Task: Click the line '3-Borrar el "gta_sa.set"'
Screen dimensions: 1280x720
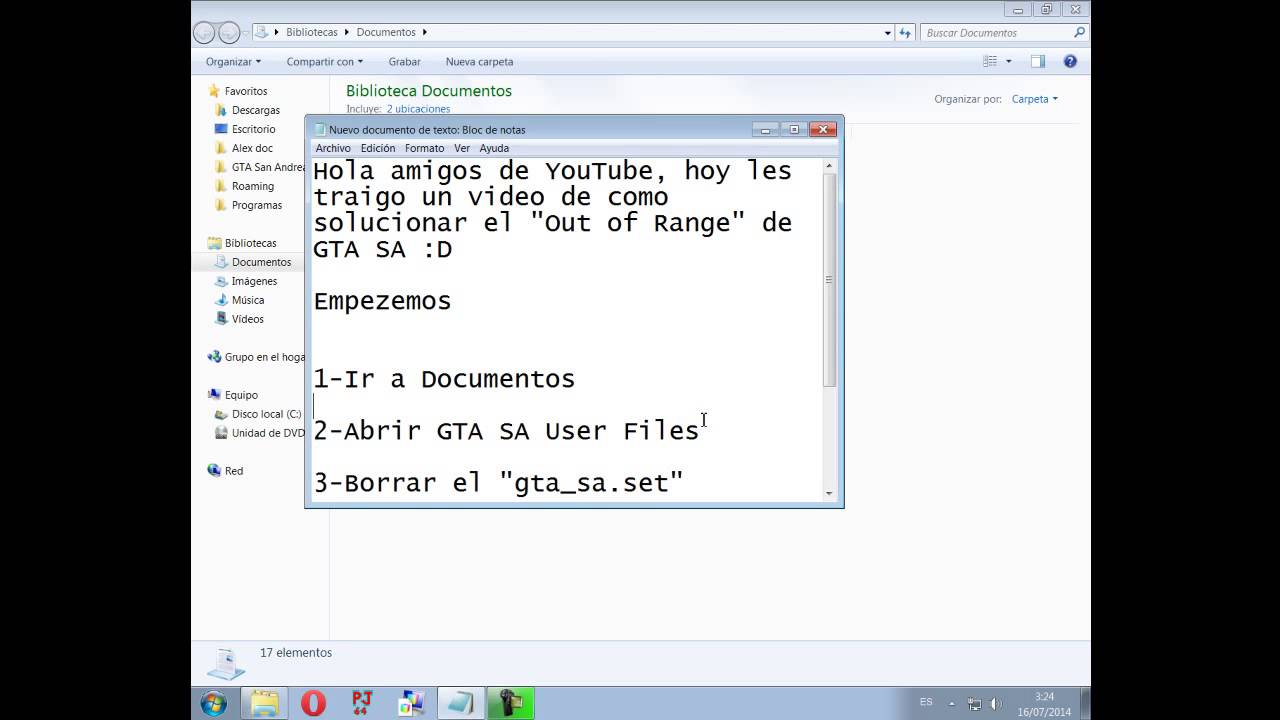Action: [x=498, y=483]
